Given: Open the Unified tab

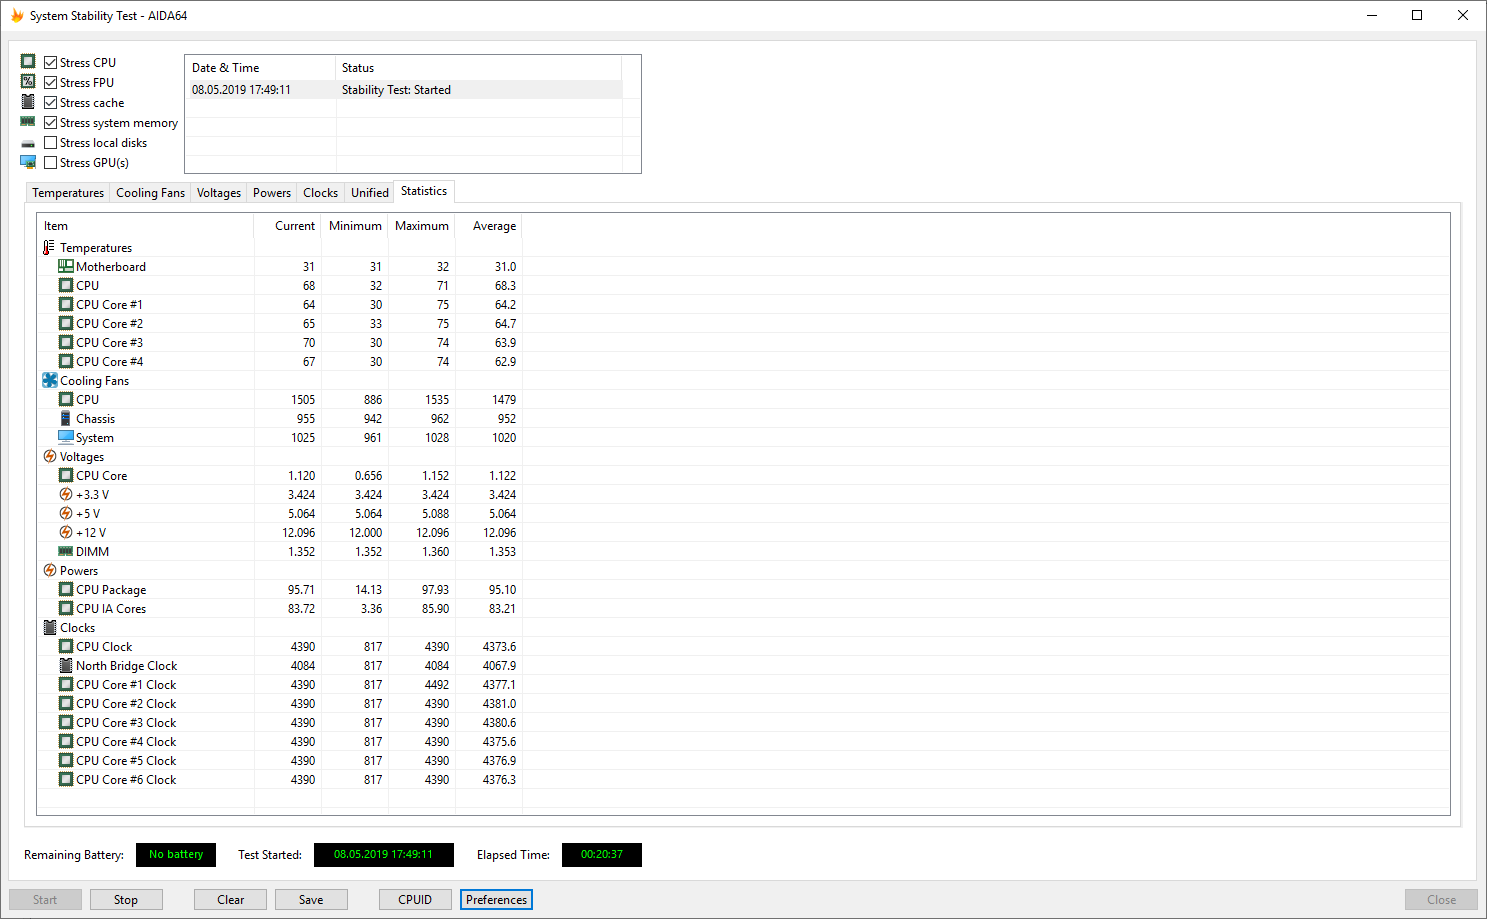Looking at the screenshot, I should tap(370, 193).
